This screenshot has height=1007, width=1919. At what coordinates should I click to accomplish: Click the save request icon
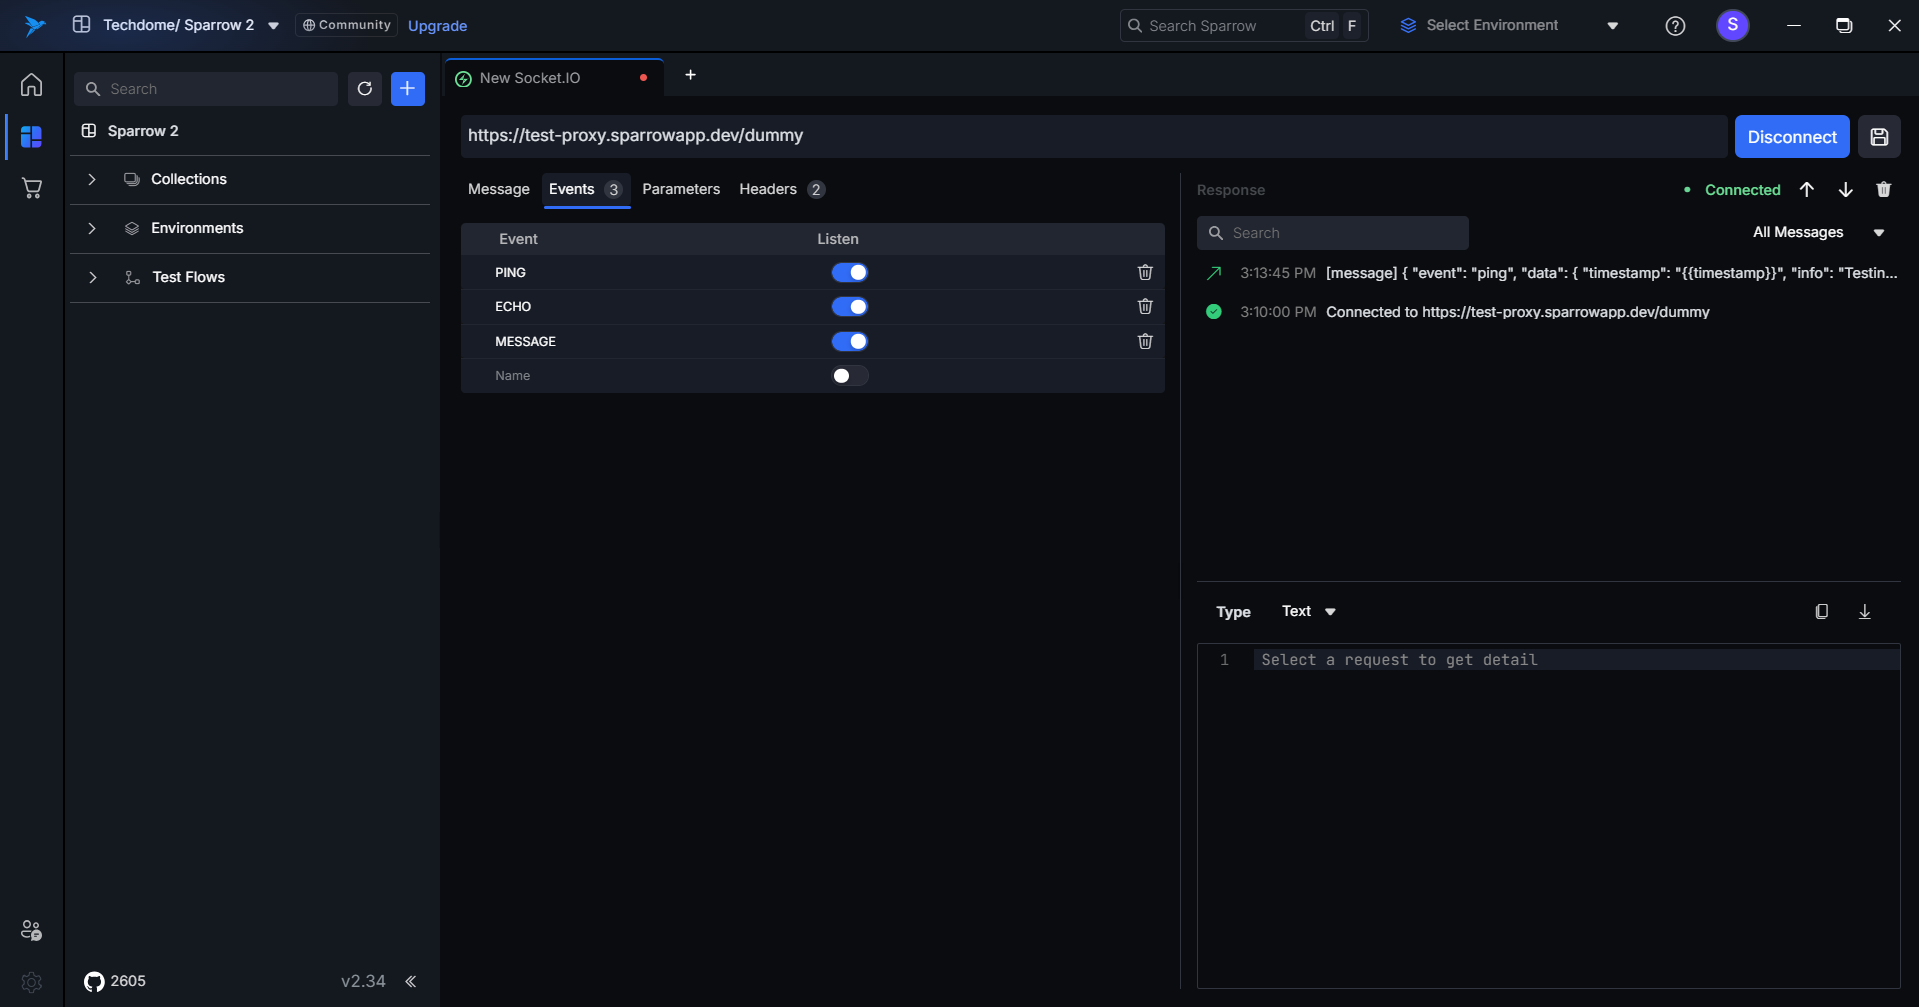pos(1879,137)
